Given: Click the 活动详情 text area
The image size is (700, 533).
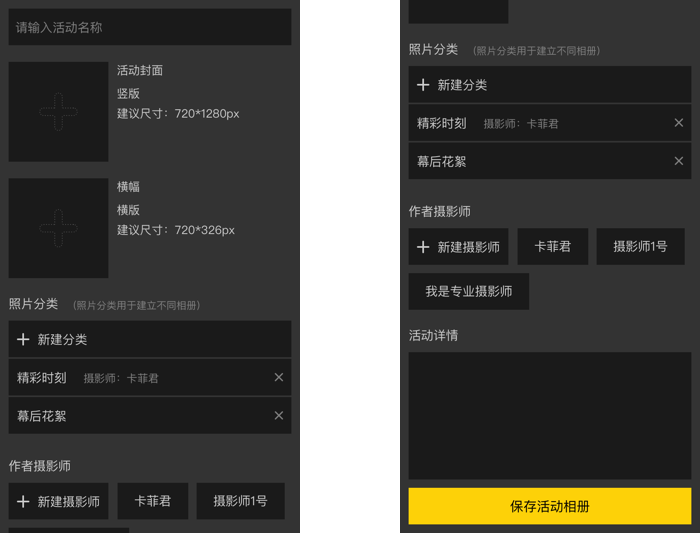Looking at the screenshot, I should (x=550, y=416).
